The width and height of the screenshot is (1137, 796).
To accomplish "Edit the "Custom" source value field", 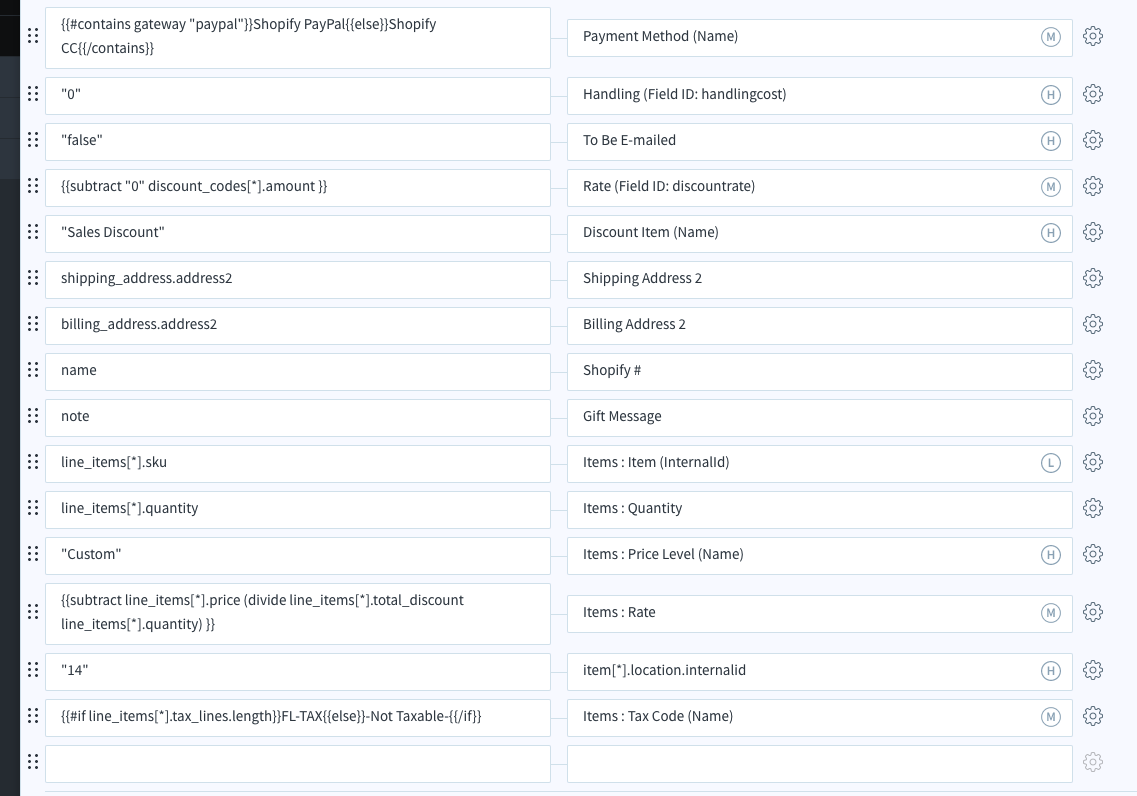I will pos(297,555).
